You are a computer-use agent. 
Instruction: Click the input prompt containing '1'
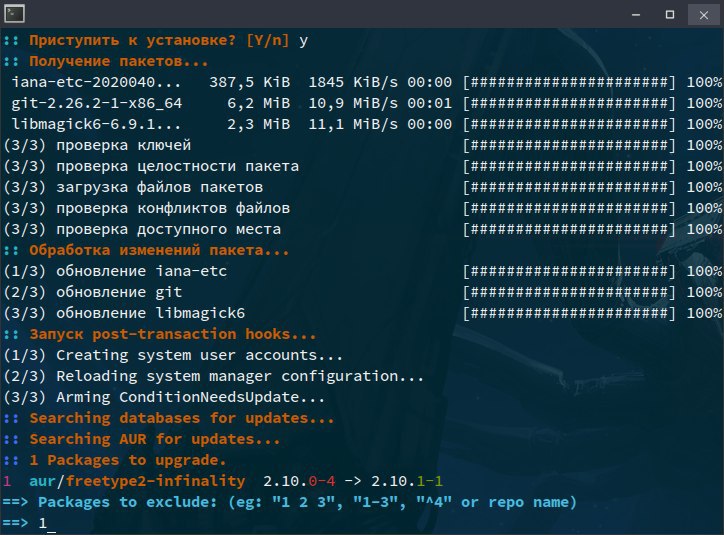29,523
